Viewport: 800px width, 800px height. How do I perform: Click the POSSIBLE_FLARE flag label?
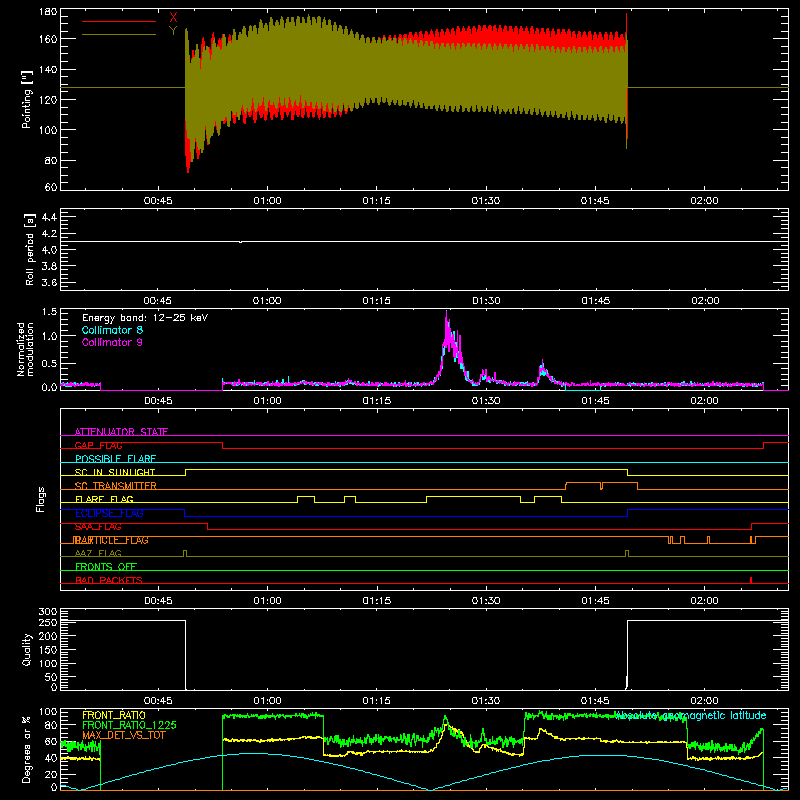(115, 458)
